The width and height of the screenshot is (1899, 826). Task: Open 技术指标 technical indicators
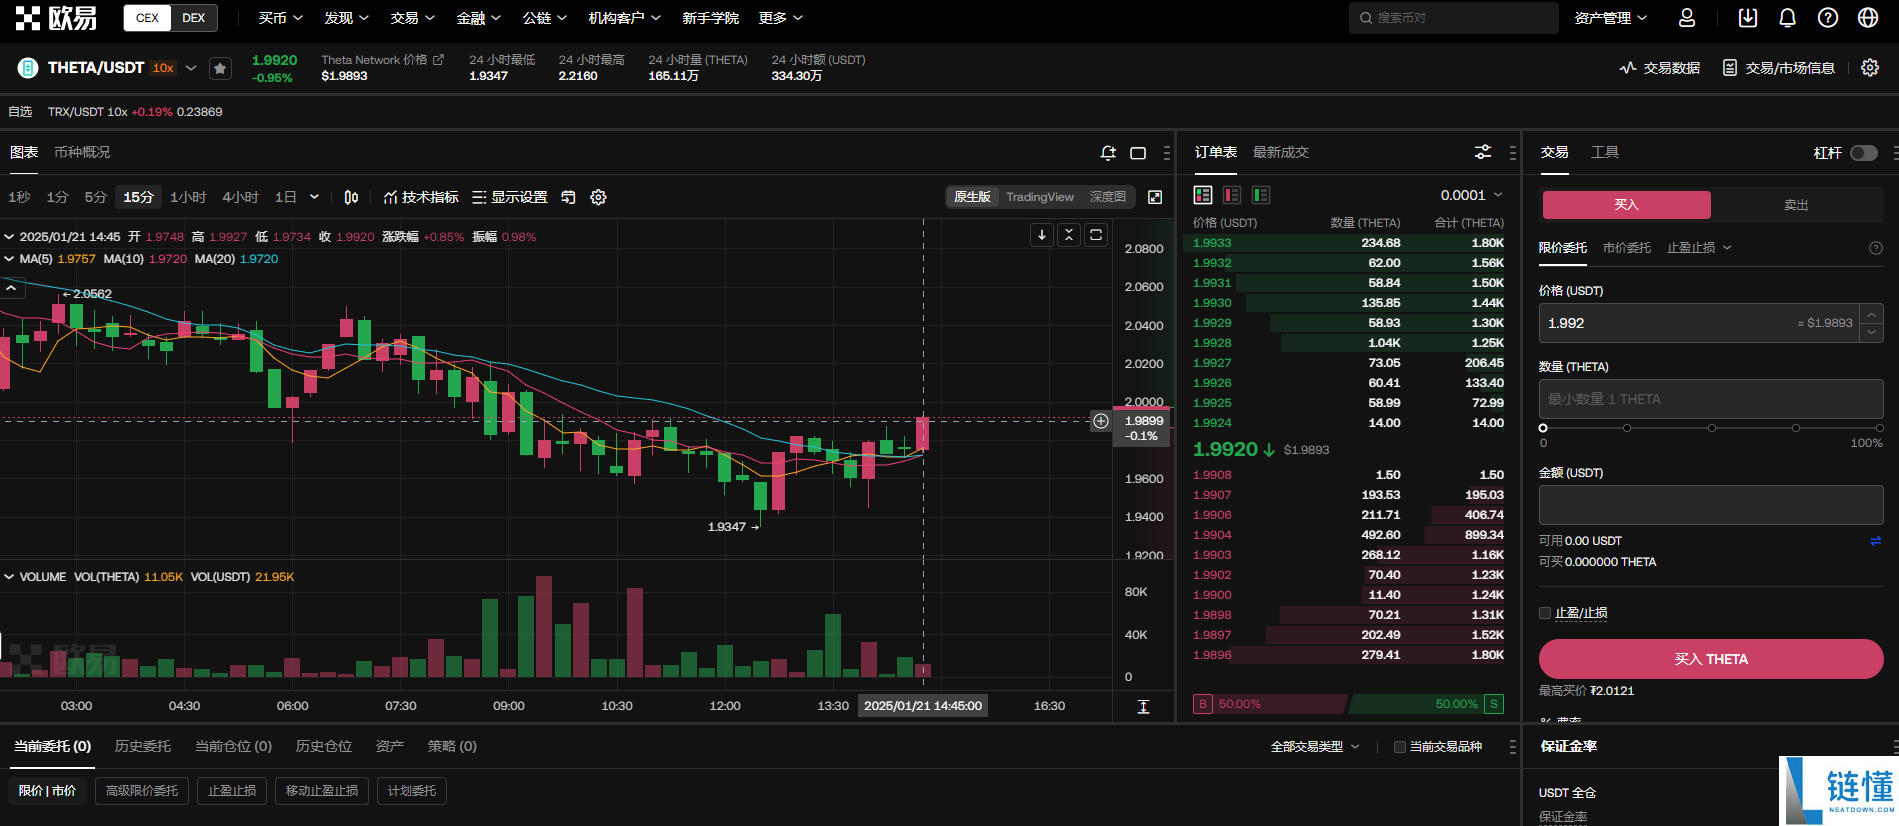tap(421, 197)
